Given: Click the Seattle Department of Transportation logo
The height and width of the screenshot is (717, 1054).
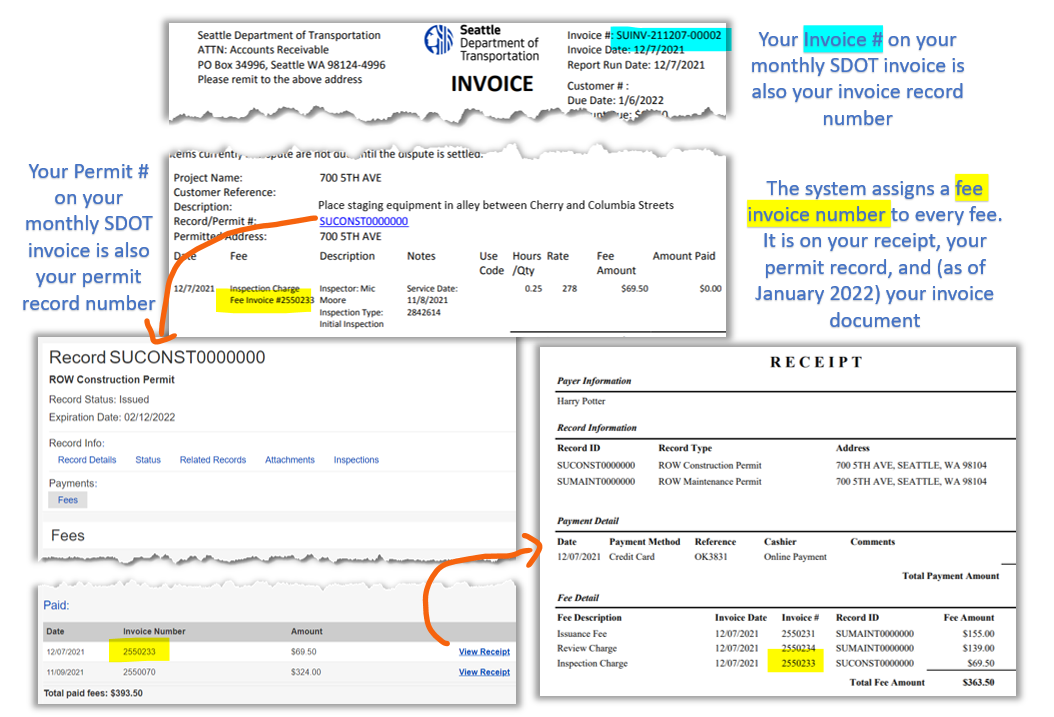Looking at the screenshot, I should point(439,42).
